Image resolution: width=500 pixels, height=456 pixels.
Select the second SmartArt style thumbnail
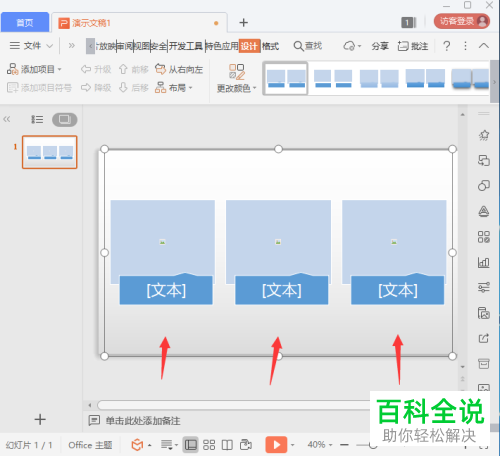tap(333, 79)
